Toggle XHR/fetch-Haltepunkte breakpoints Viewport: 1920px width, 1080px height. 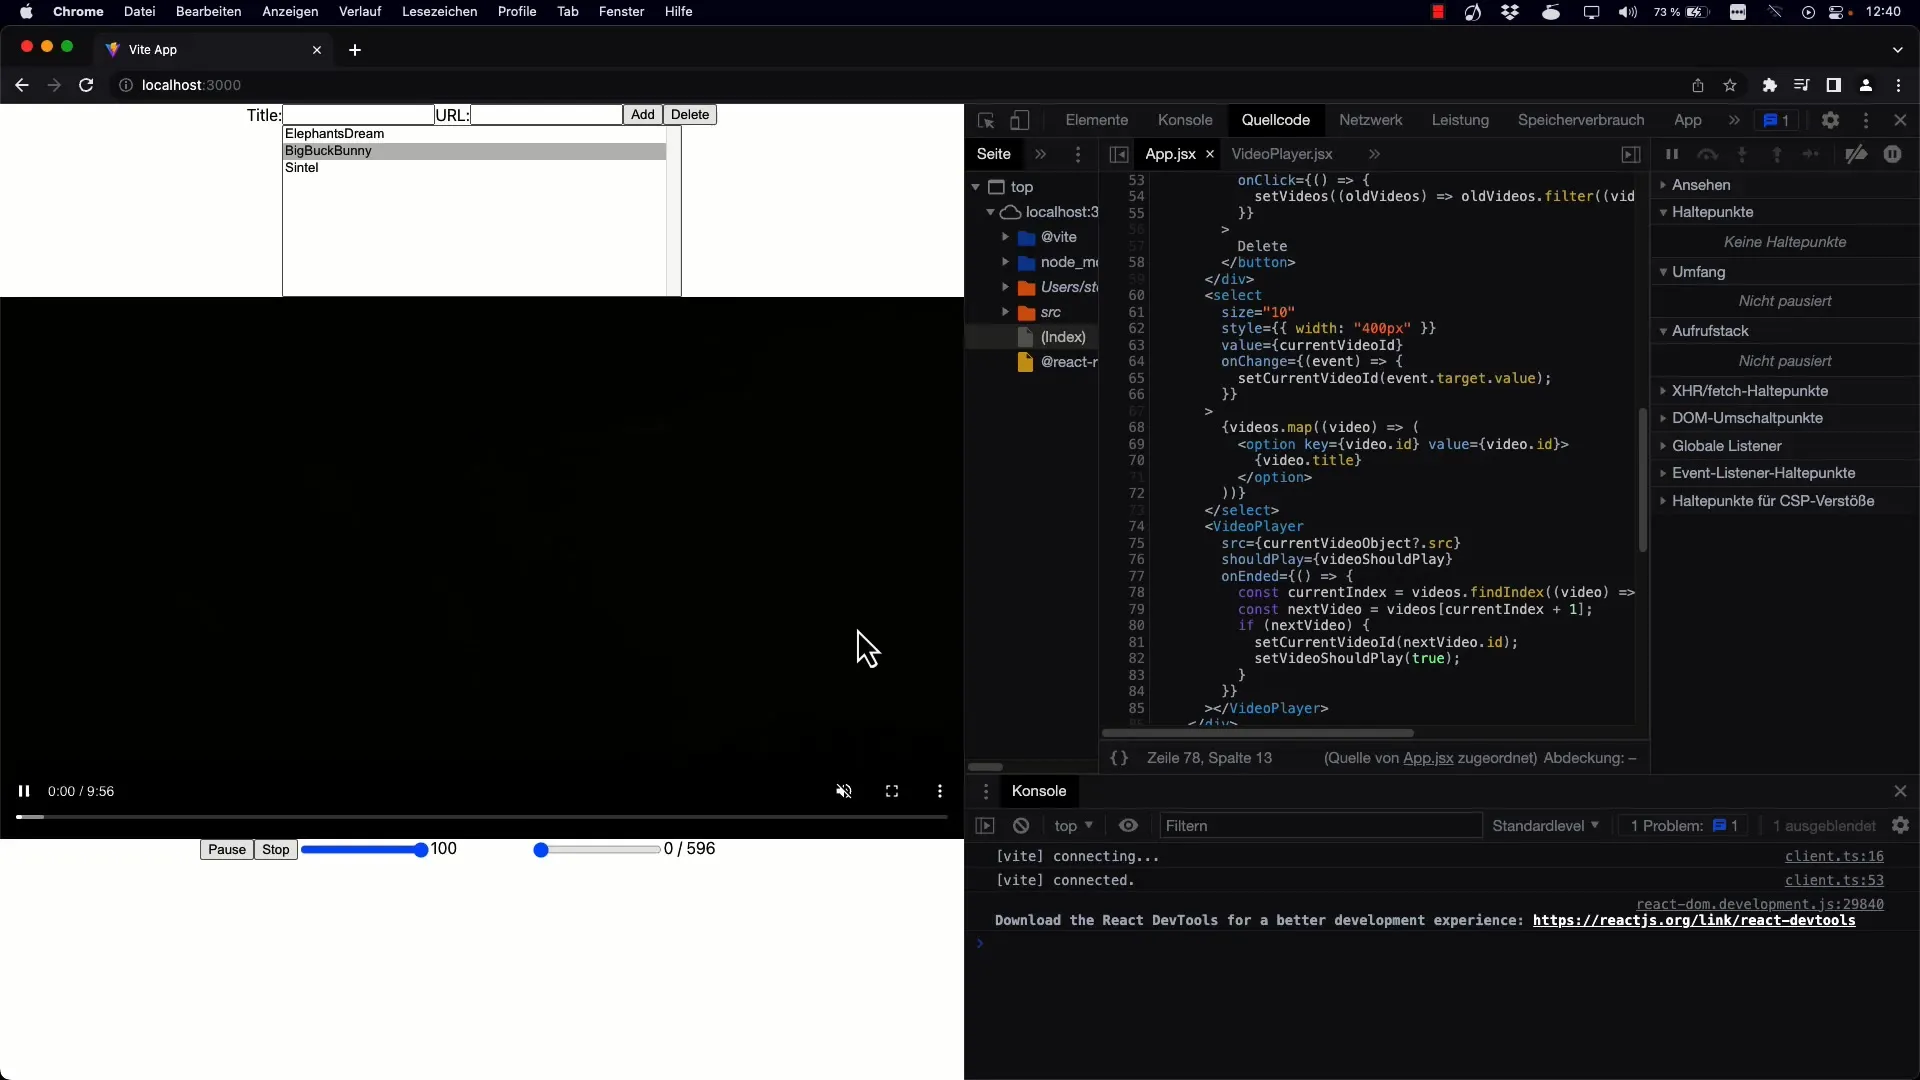click(1664, 390)
